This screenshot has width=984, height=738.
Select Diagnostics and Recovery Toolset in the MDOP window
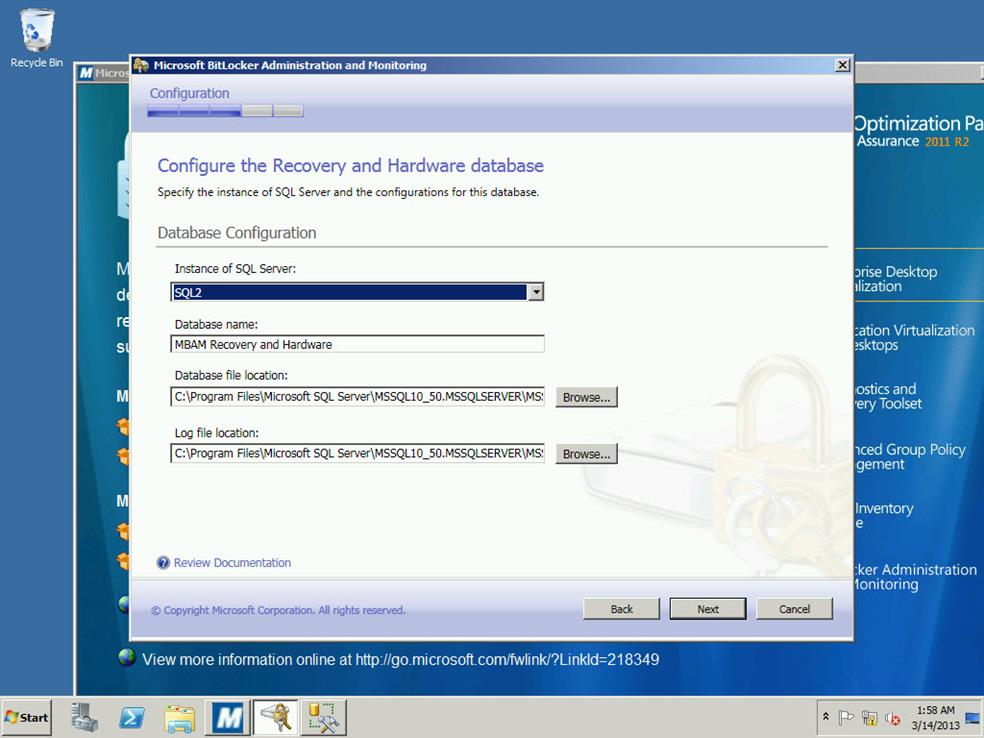click(x=888, y=396)
